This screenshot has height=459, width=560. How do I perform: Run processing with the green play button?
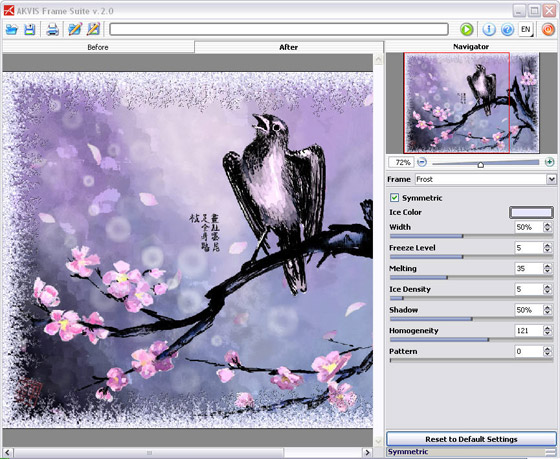pyautogui.click(x=466, y=29)
